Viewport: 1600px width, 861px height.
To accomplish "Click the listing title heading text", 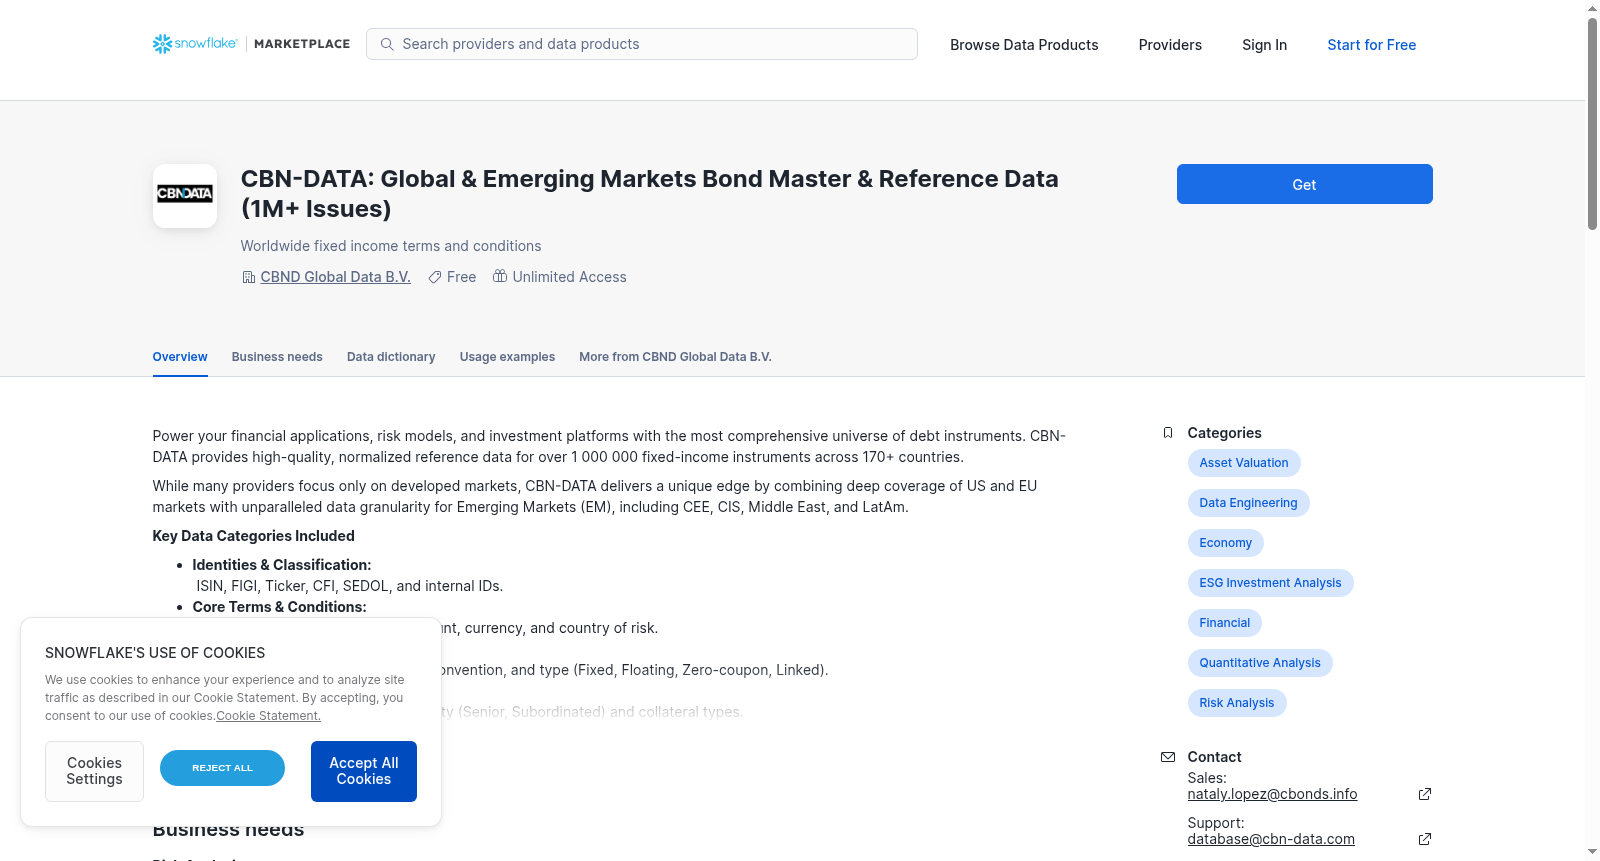I will 650,194.
